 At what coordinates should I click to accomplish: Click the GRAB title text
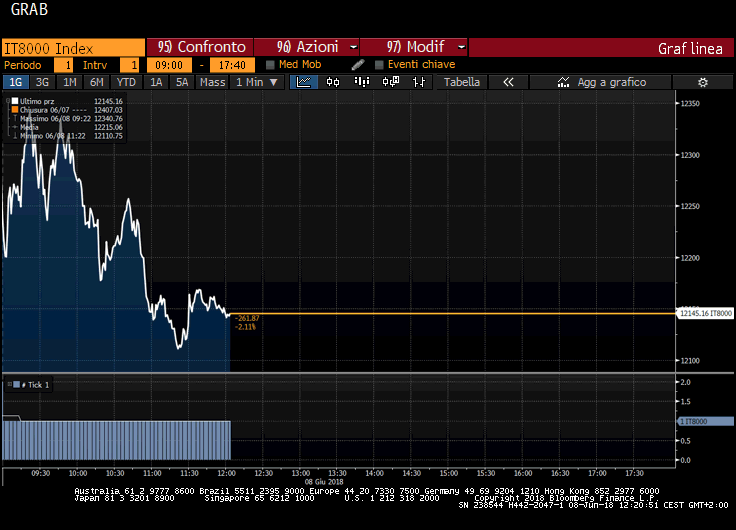pos(29,9)
